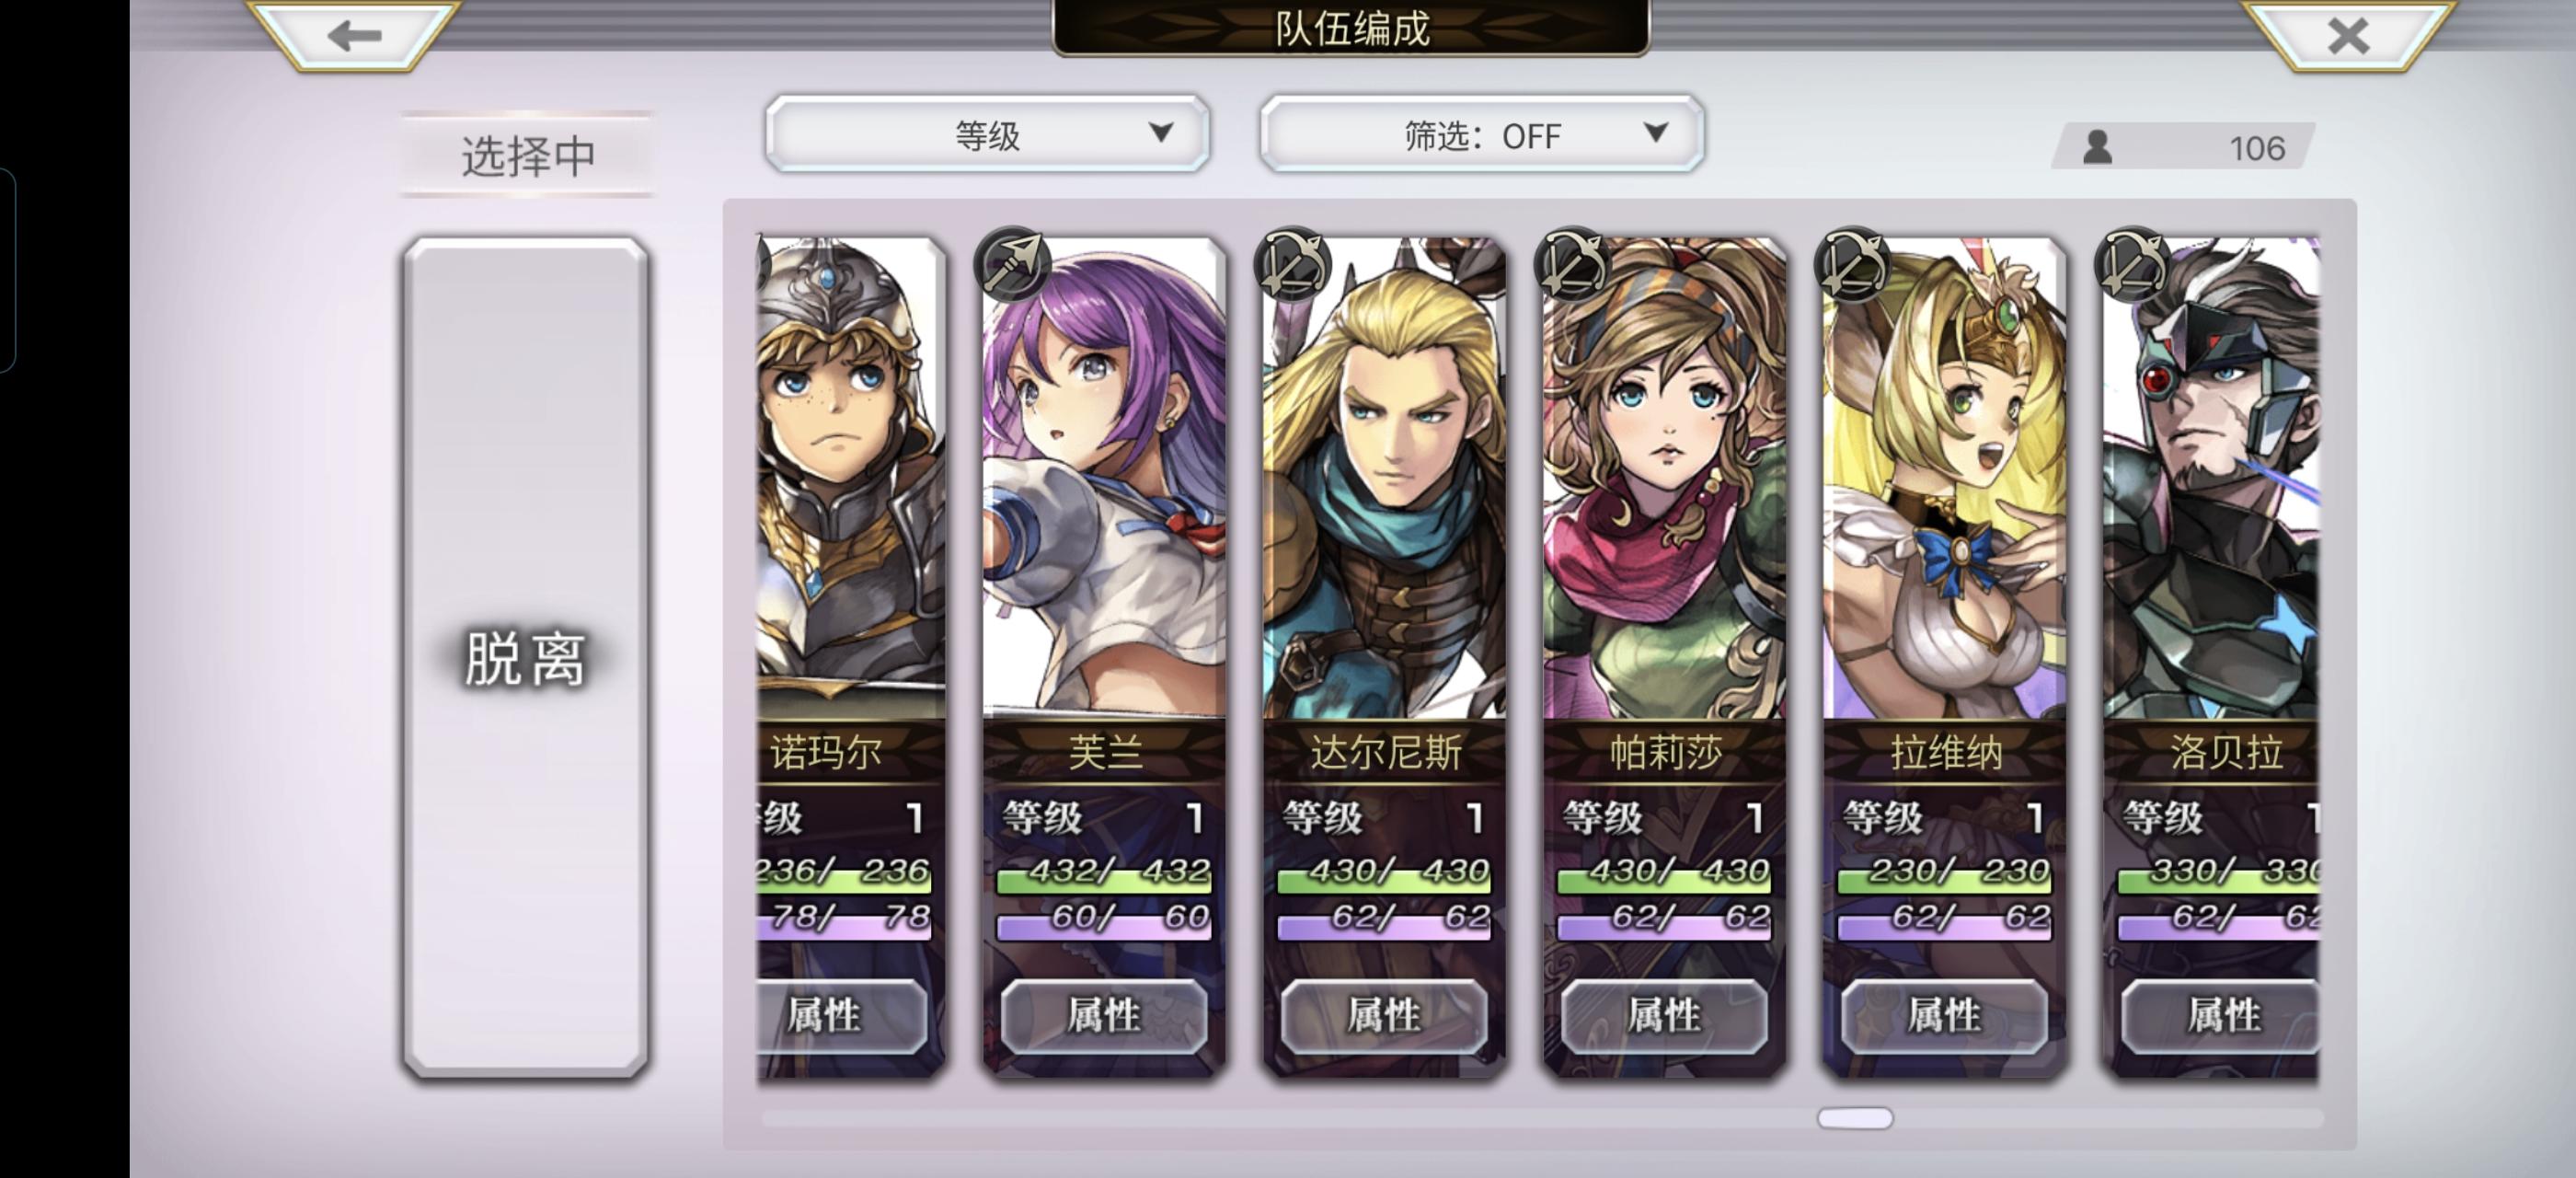Click the arrow on the 等级 dropdown
The height and width of the screenshot is (1178, 2576).
pyautogui.click(x=1160, y=132)
